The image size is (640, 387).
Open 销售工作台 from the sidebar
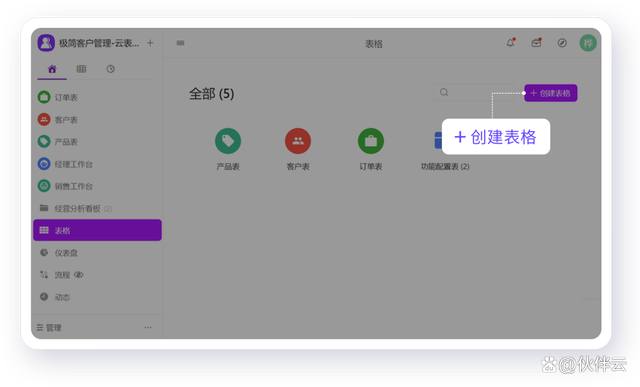click(x=97, y=186)
